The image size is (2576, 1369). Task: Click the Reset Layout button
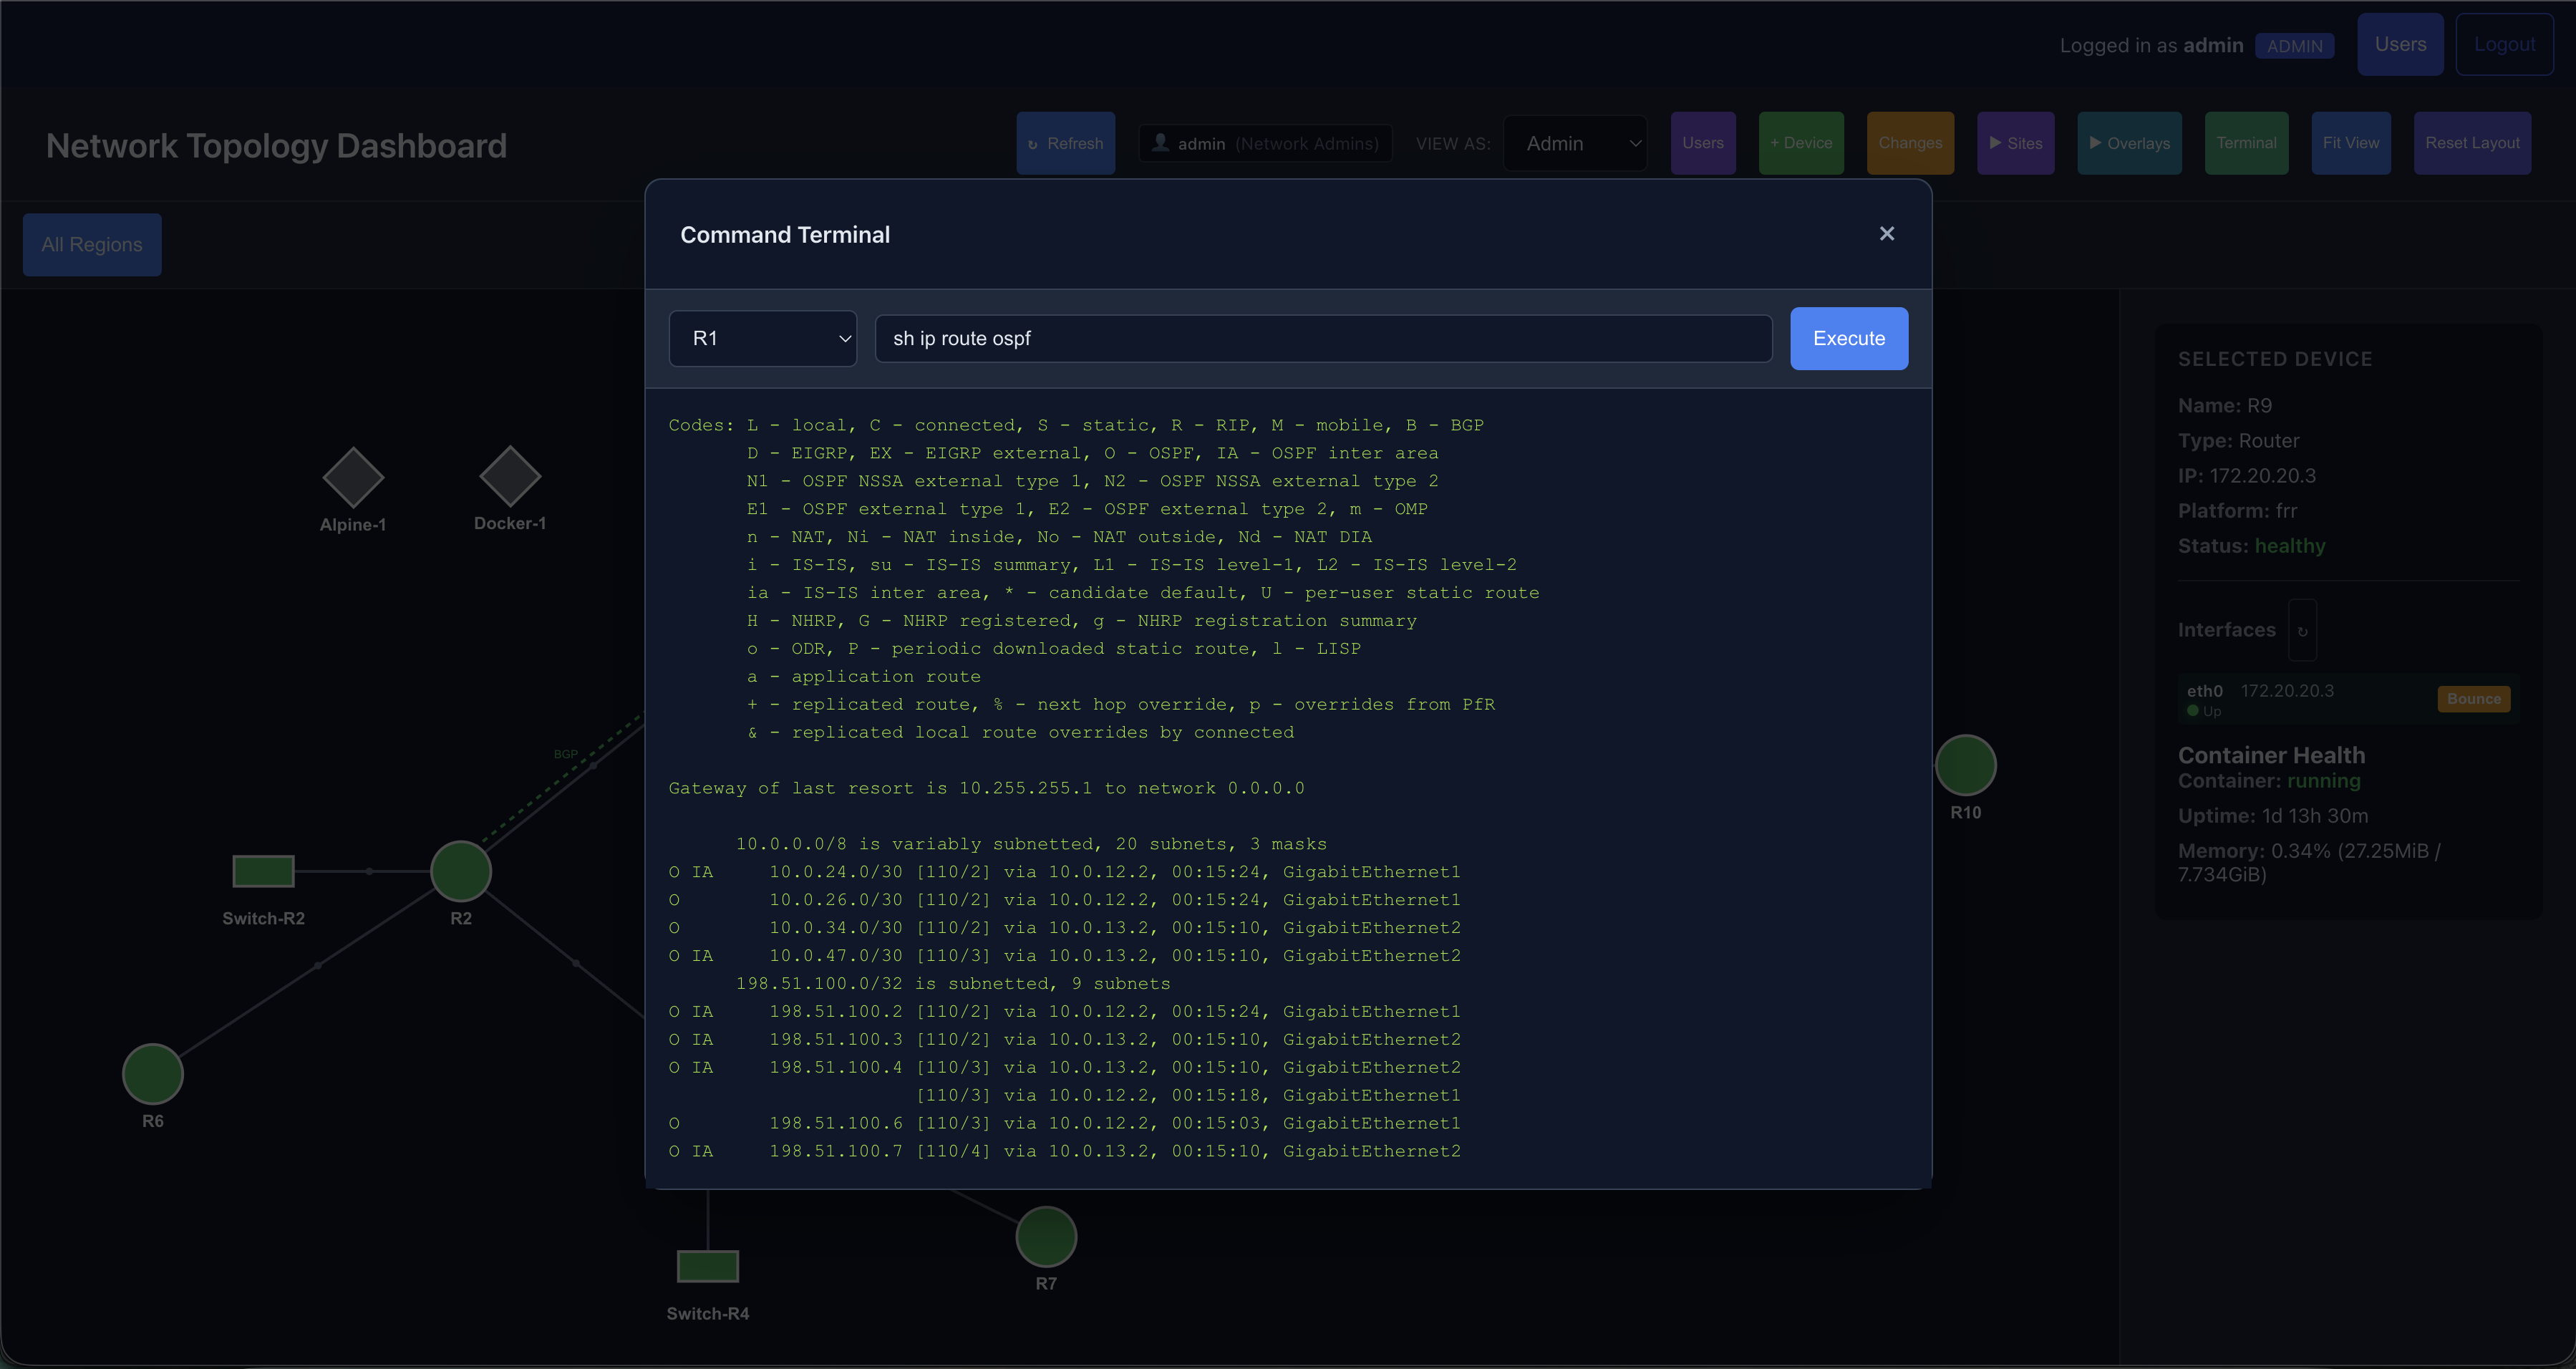2472,143
